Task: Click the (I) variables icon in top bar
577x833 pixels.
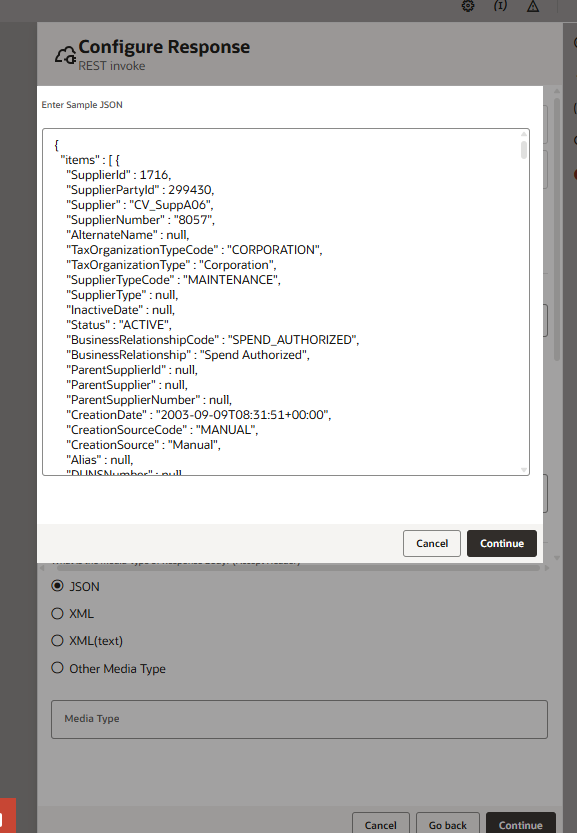Action: pyautogui.click(x=500, y=6)
